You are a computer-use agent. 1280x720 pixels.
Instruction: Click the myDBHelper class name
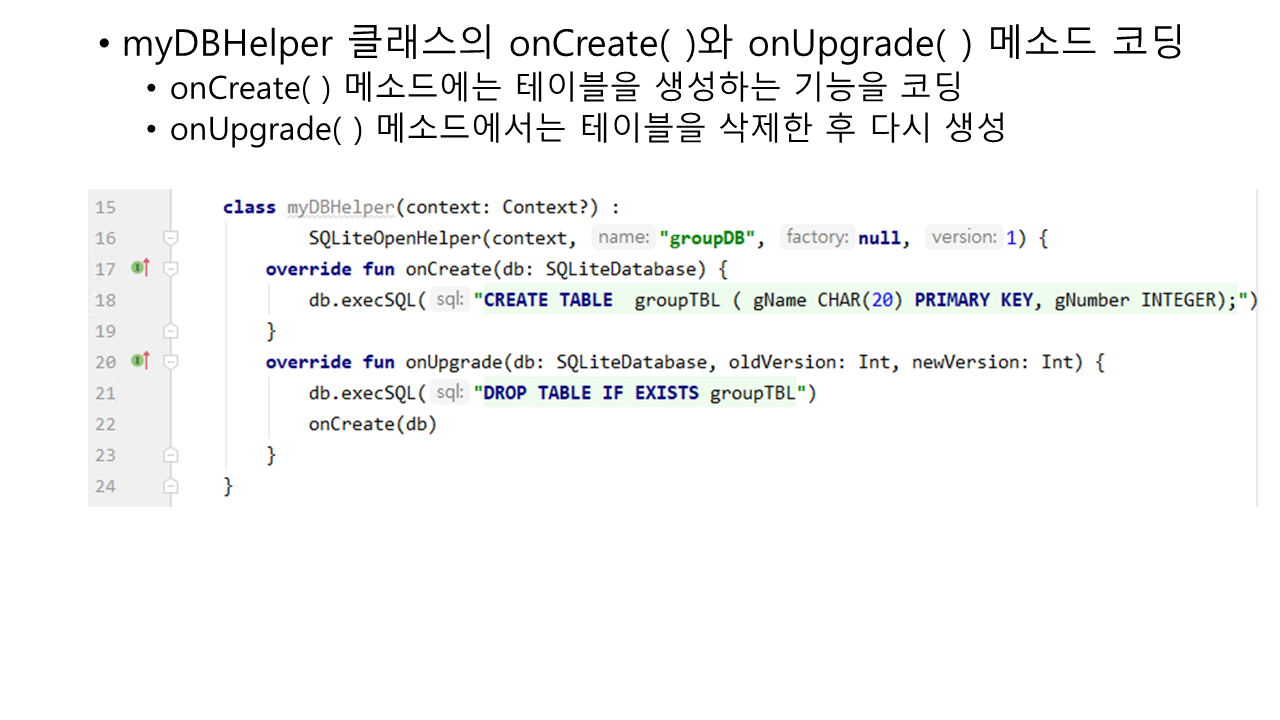coord(340,207)
